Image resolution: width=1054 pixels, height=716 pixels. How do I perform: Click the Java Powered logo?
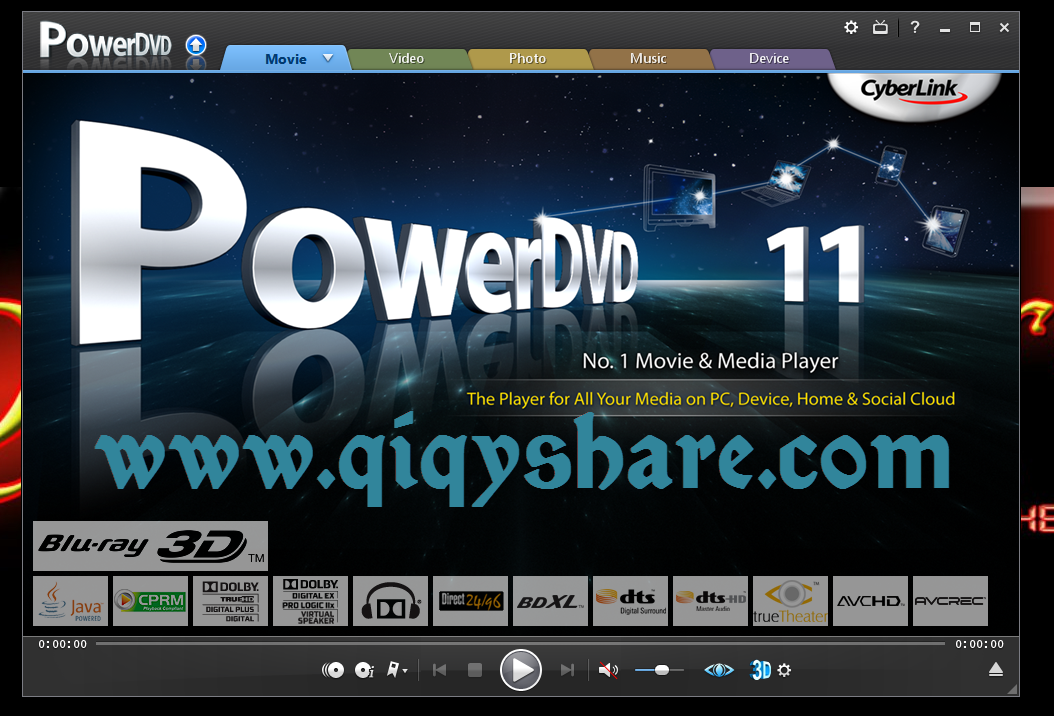coord(71,601)
